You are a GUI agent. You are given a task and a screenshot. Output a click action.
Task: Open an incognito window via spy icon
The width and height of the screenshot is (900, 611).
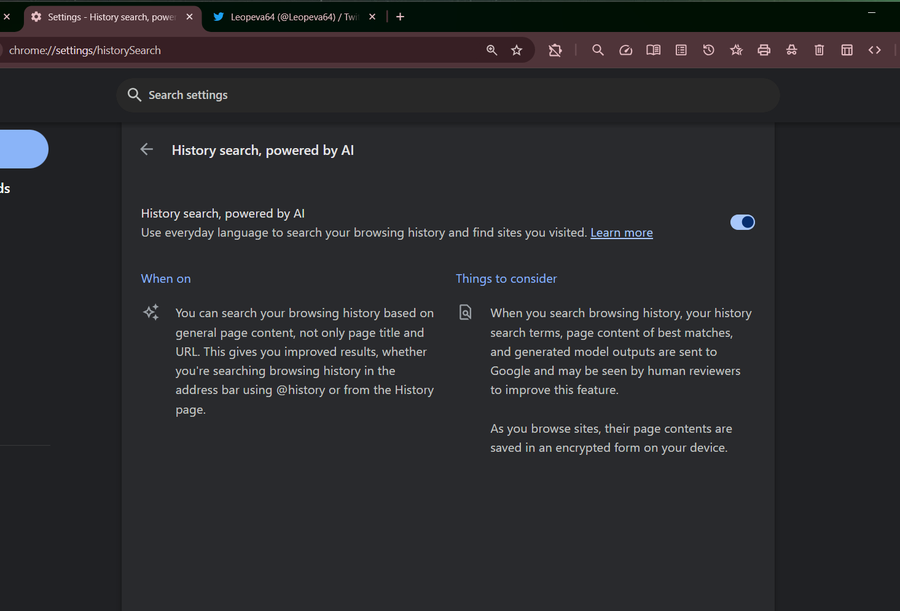coord(792,50)
